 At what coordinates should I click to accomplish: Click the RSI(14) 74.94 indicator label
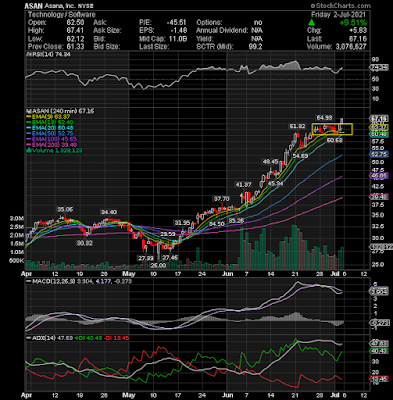pos(49,55)
